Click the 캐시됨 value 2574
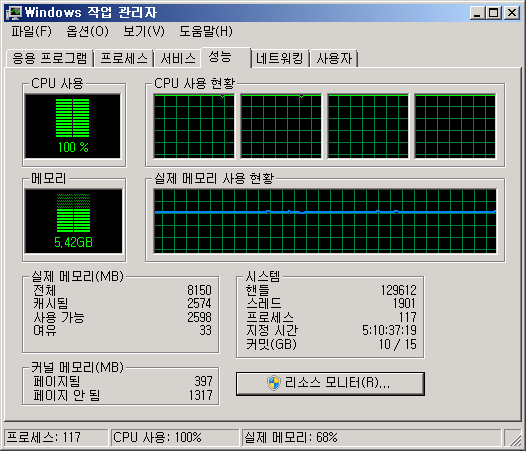This screenshot has height=451, width=526. pos(199,303)
